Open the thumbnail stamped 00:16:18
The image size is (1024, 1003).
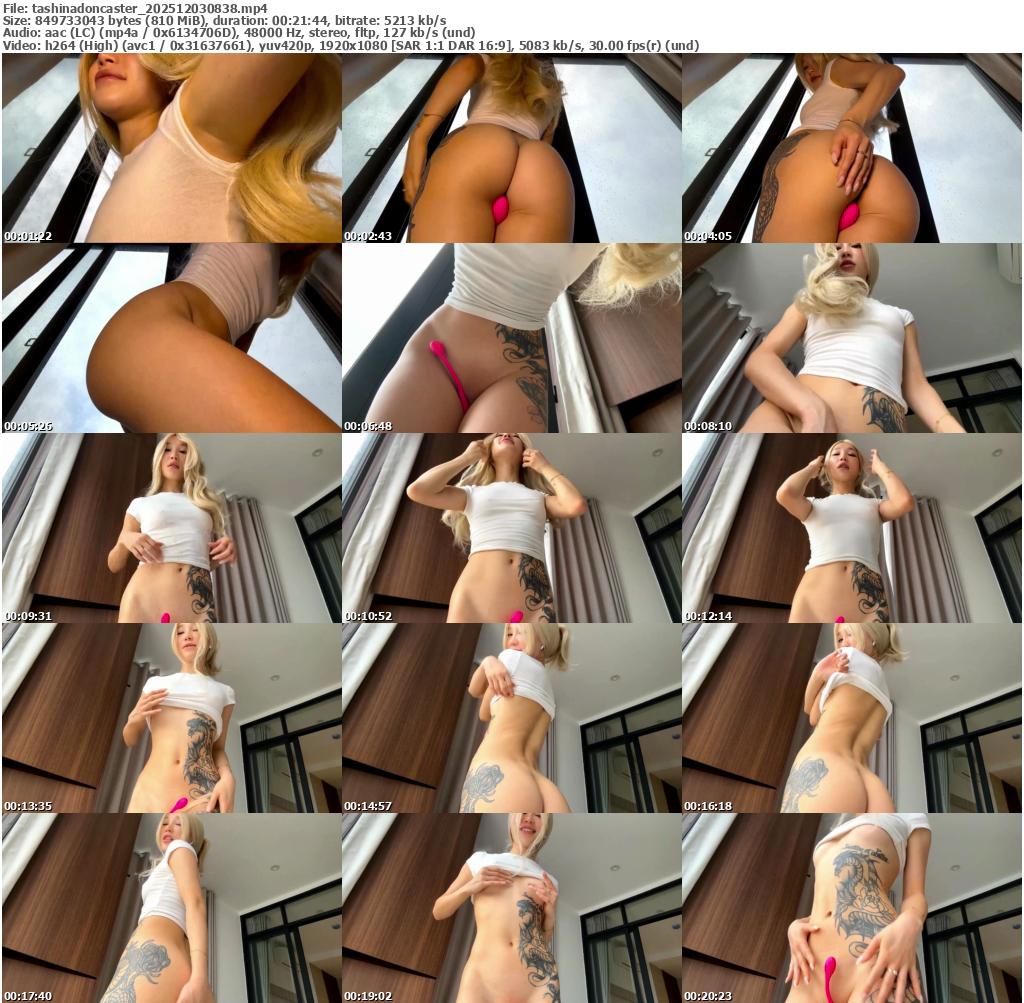(852, 718)
